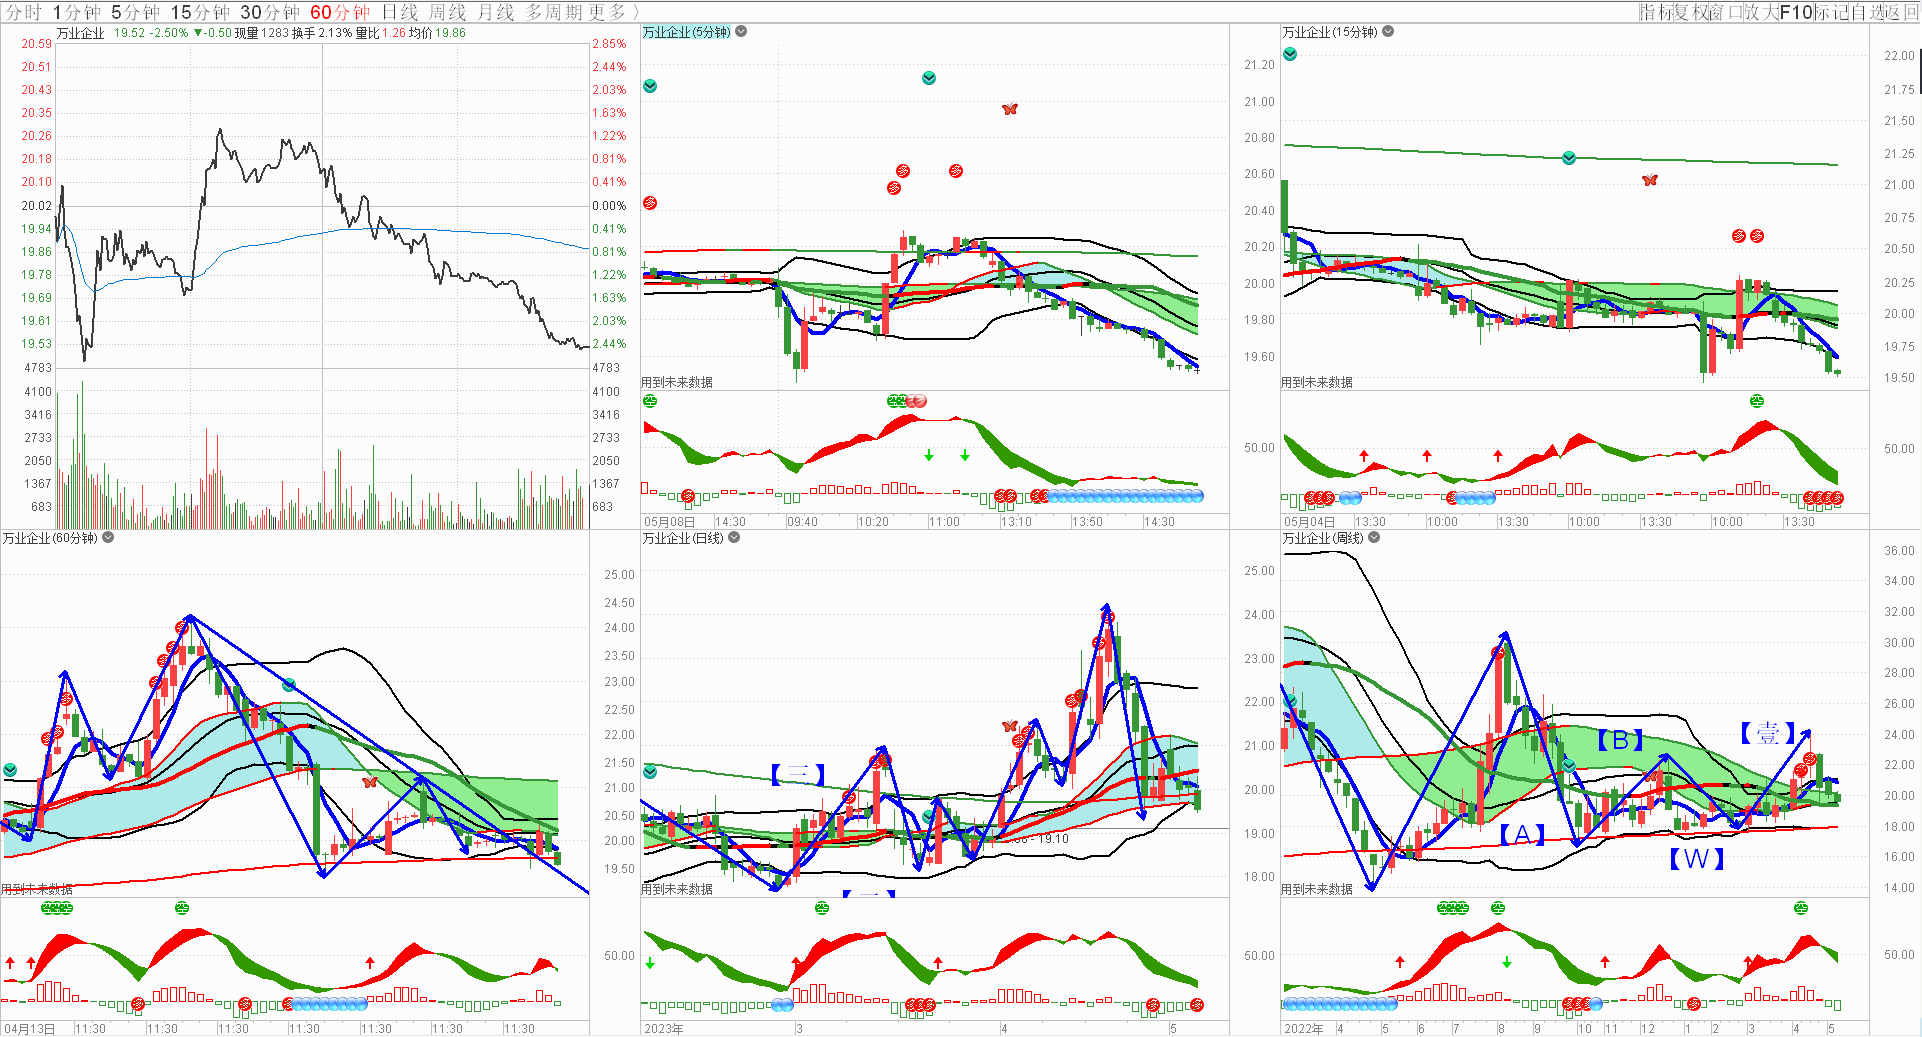Select the 1分钟 period tab
The width and height of the screenshot is (1922, 1037).
coord(76,12)
